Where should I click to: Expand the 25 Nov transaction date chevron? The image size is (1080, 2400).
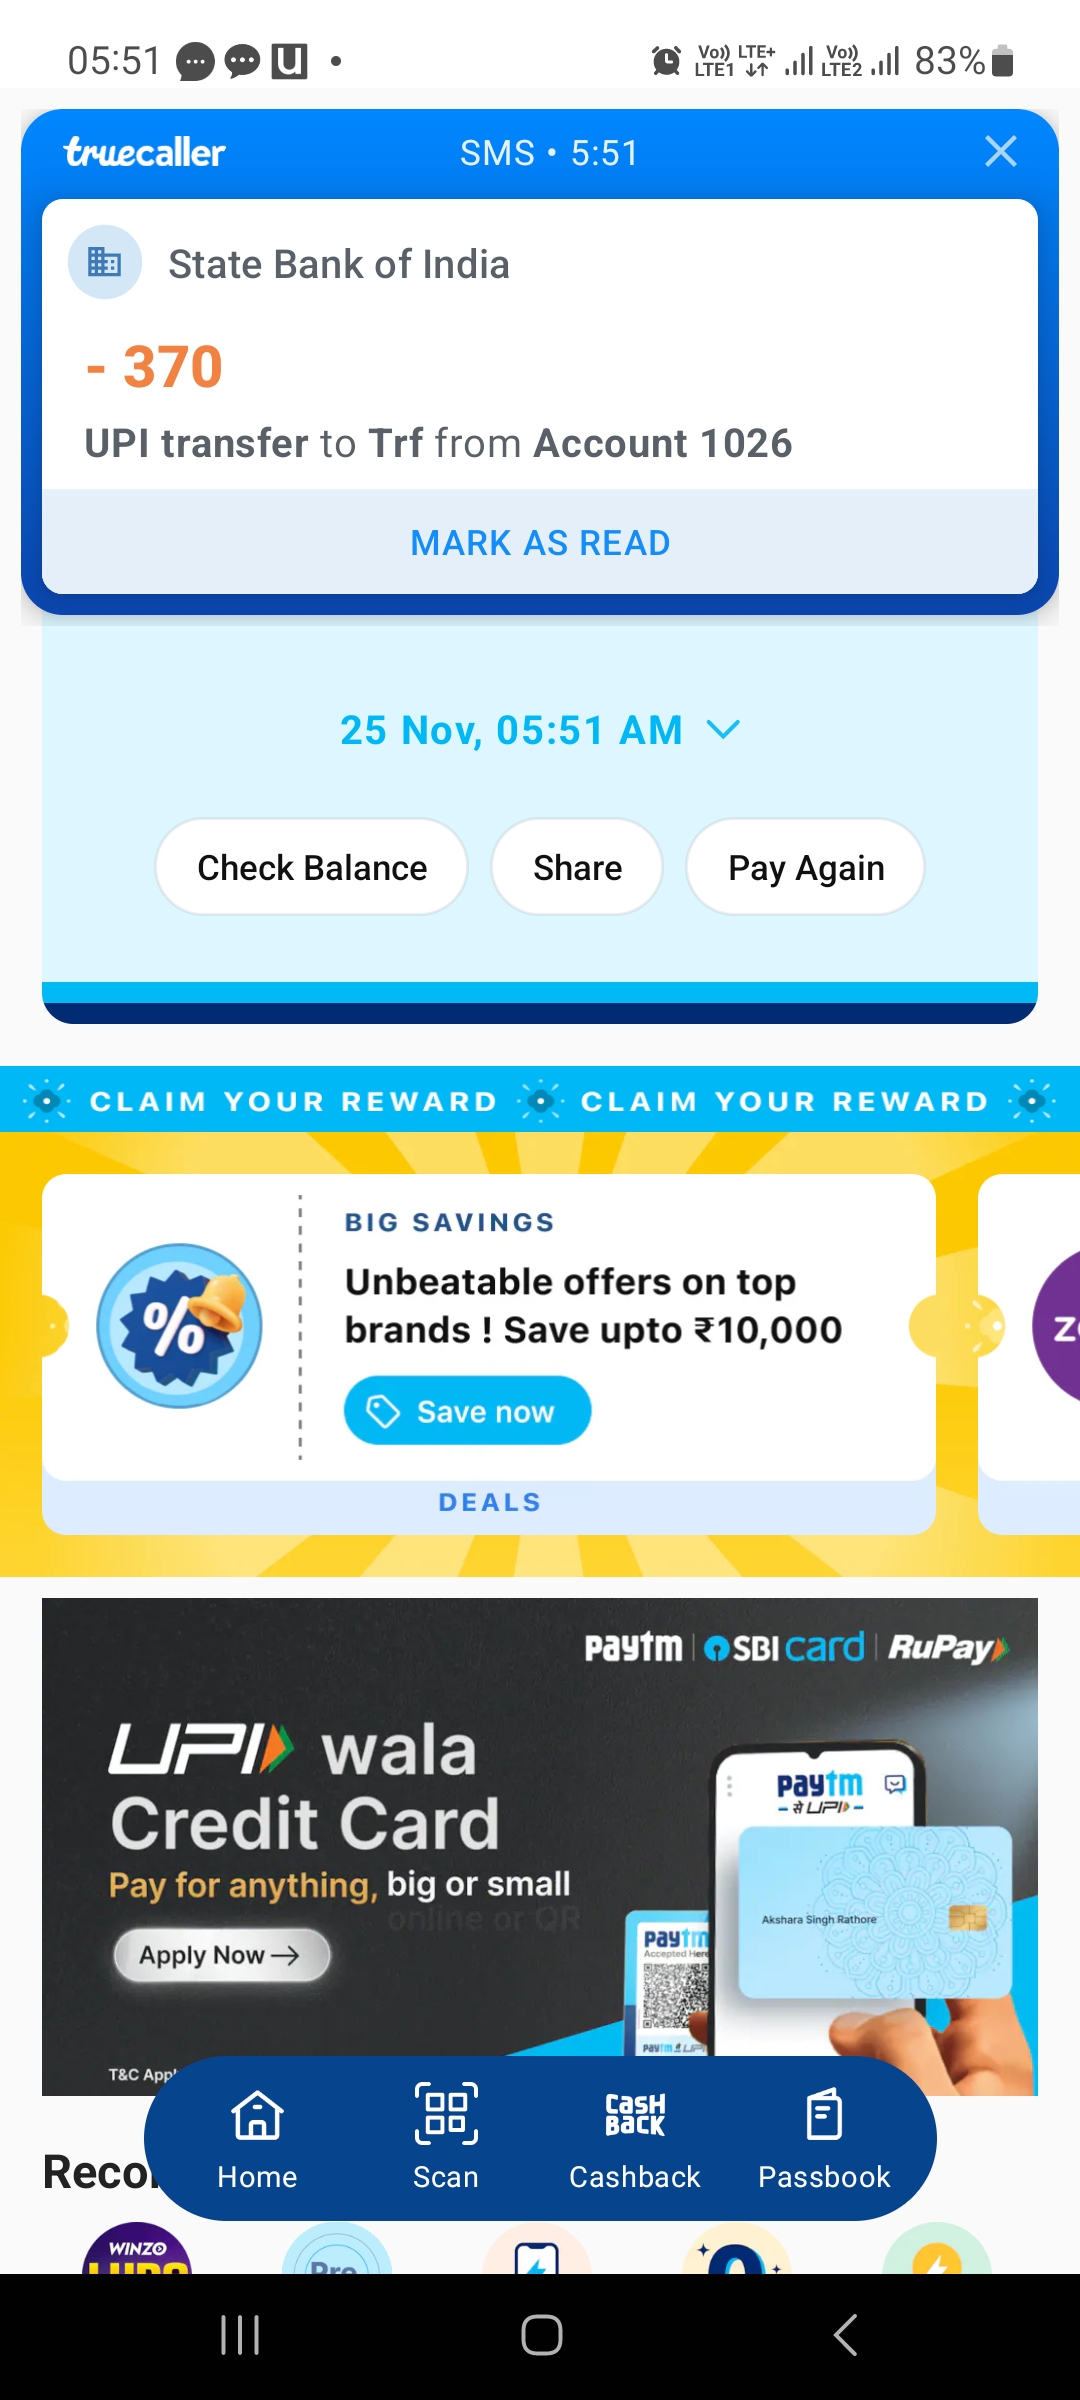coord(723,730)
